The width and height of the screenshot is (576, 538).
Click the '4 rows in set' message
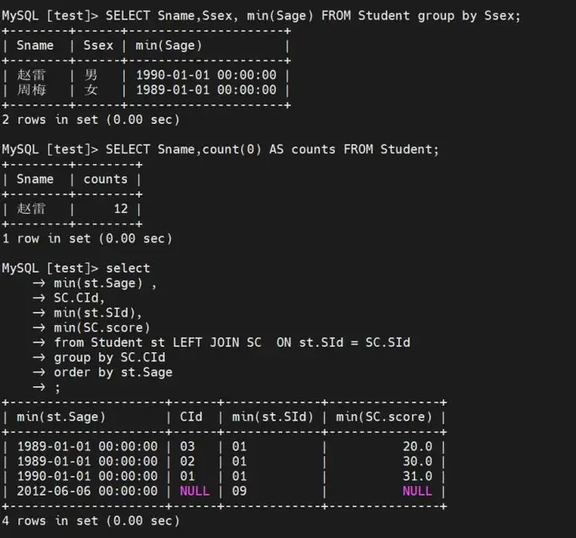(x=91, y=521)
